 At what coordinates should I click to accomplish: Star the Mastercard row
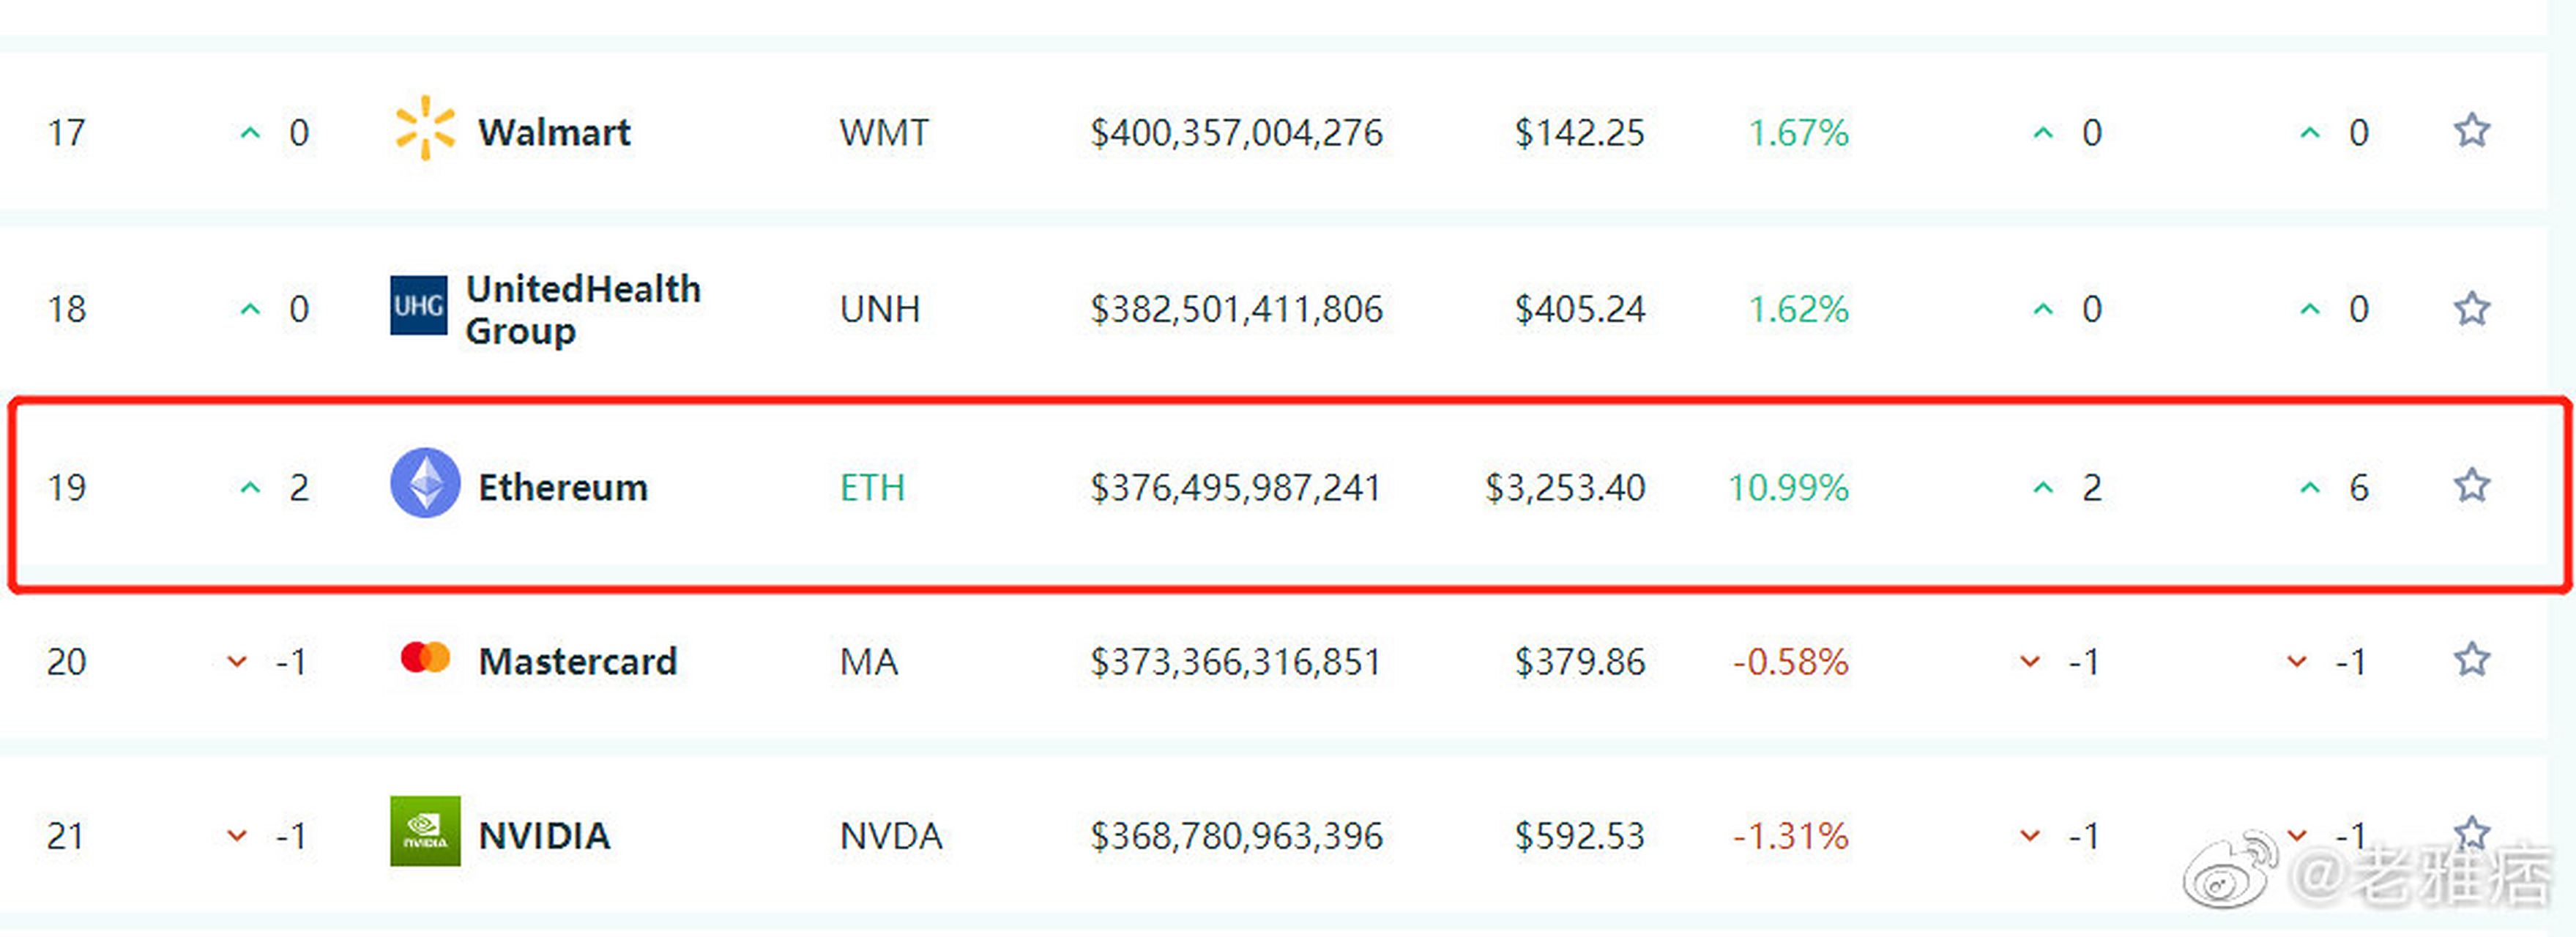point(2471,660)
